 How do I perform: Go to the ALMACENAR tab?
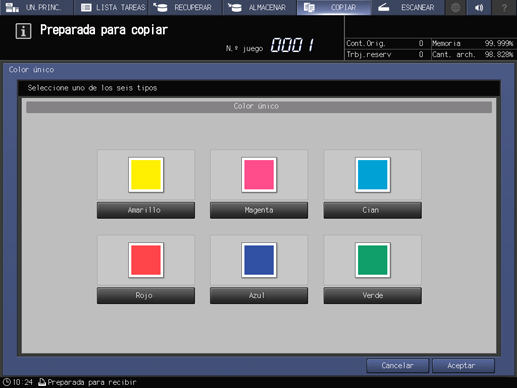(260, 7)
